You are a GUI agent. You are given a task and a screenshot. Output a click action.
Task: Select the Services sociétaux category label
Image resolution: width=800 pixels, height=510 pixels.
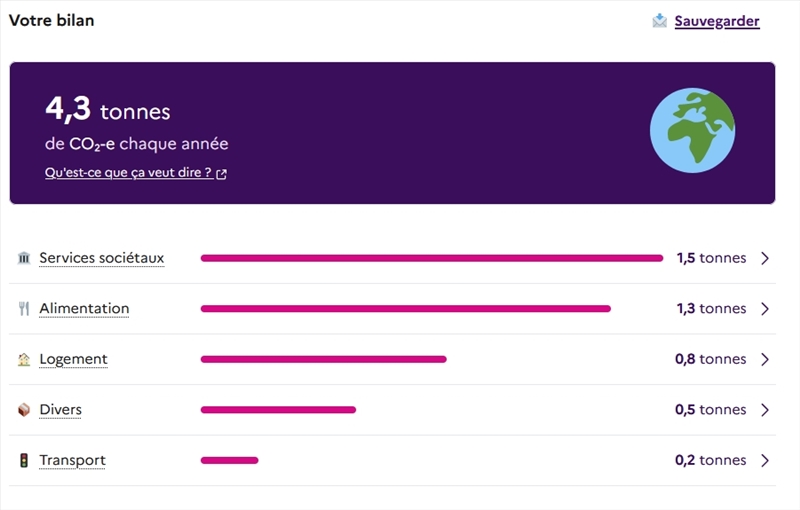(x=102, y=258)
